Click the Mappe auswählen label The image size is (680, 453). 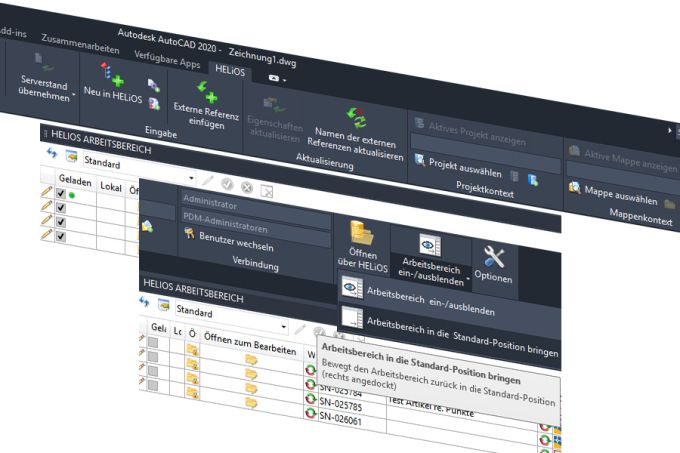pos(621,196)
